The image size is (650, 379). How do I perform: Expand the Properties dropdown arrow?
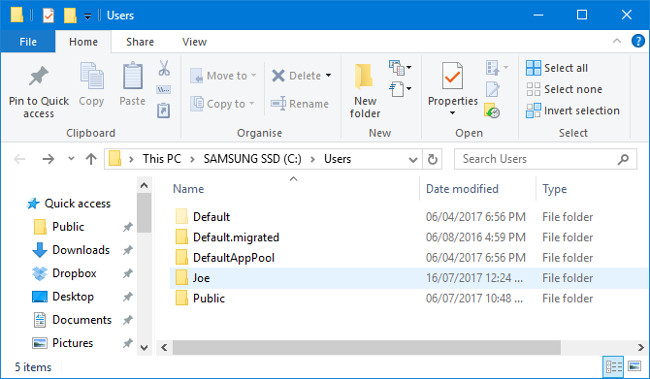452,113
